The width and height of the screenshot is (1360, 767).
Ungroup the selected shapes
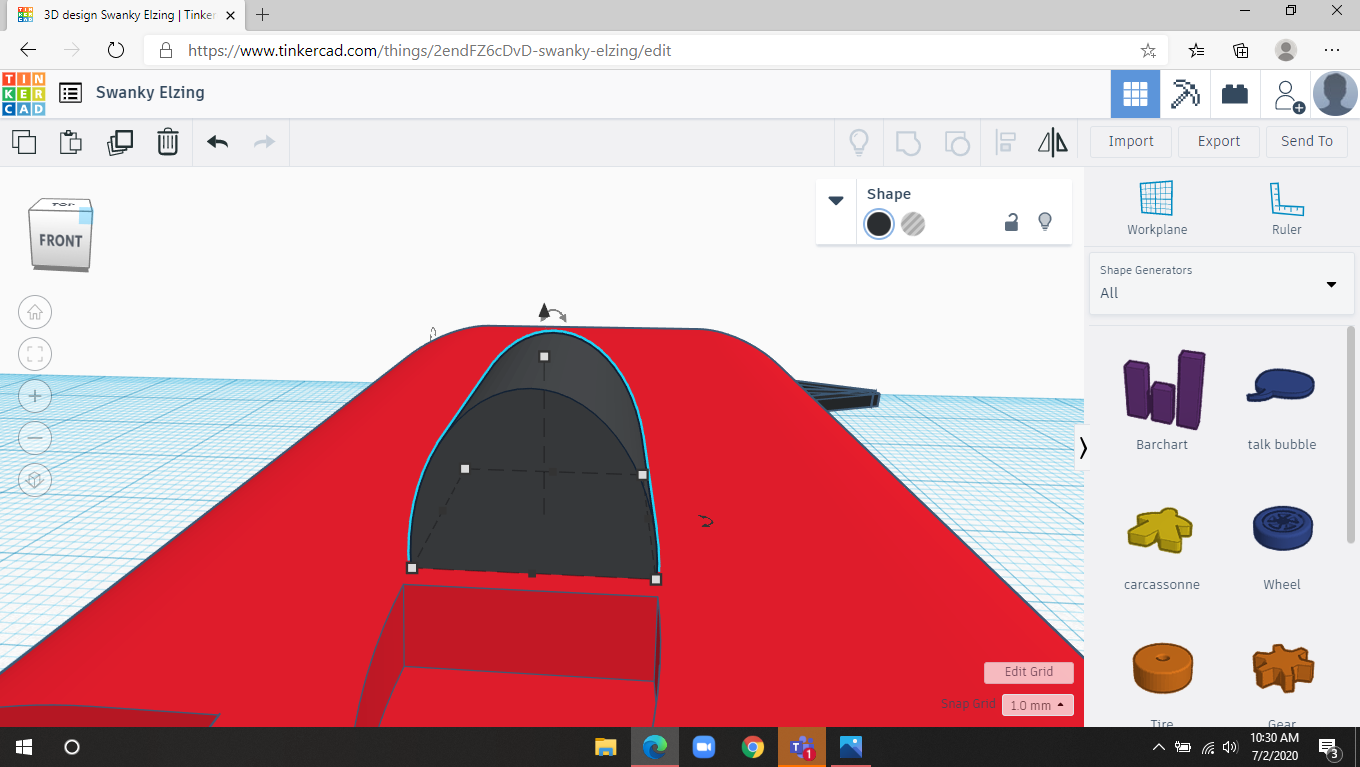[x=957, y=142]
